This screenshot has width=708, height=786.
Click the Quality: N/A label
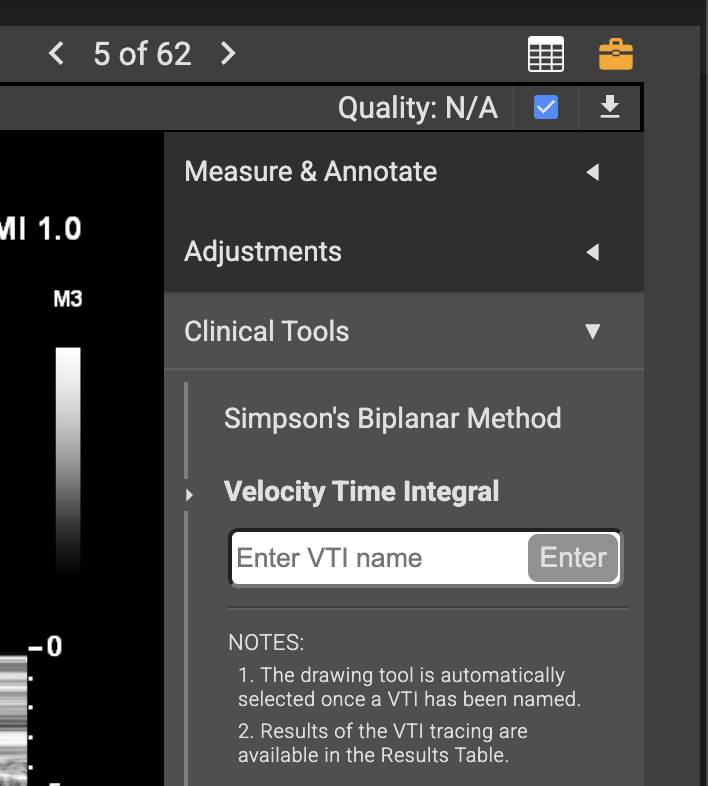[418, 108]
